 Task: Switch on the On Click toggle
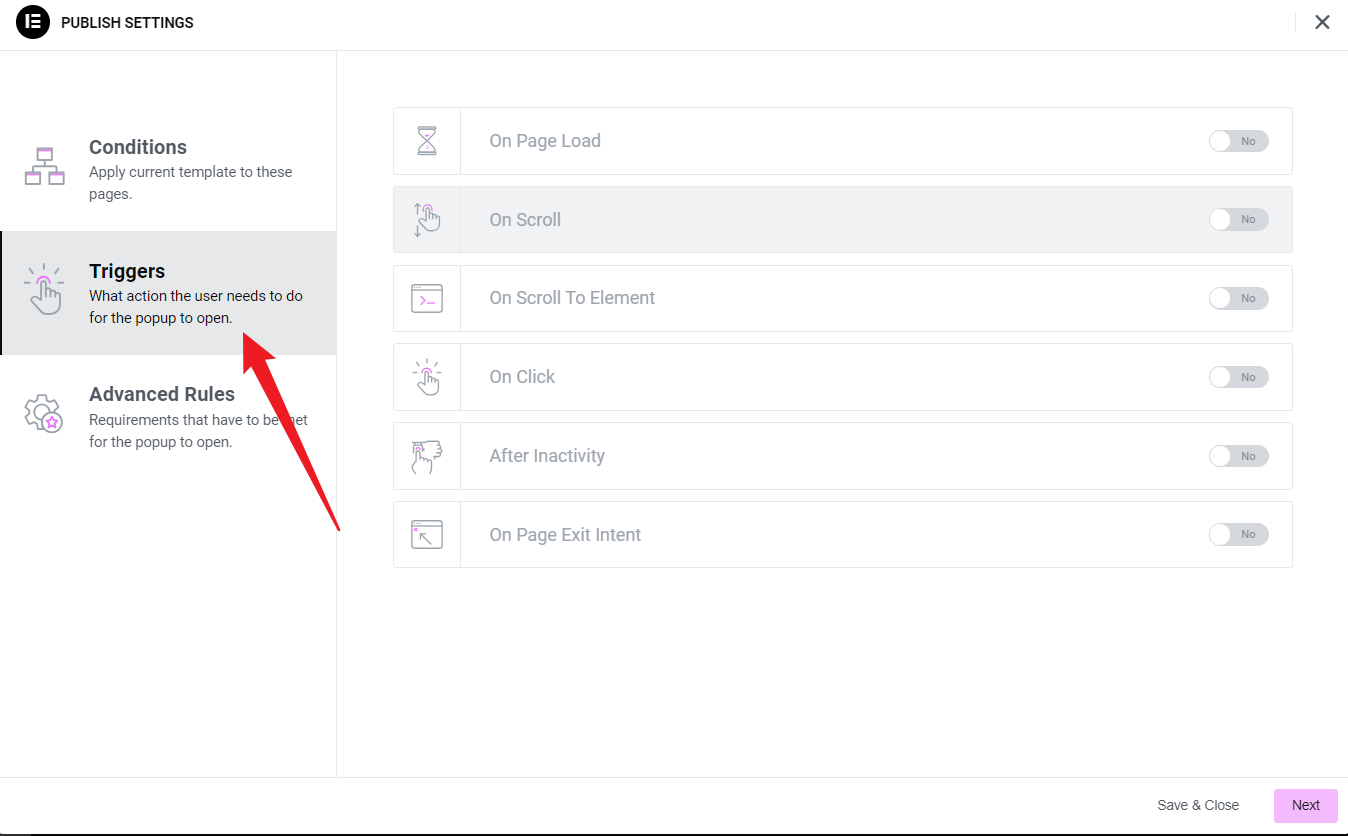(x=1238, y=377)
